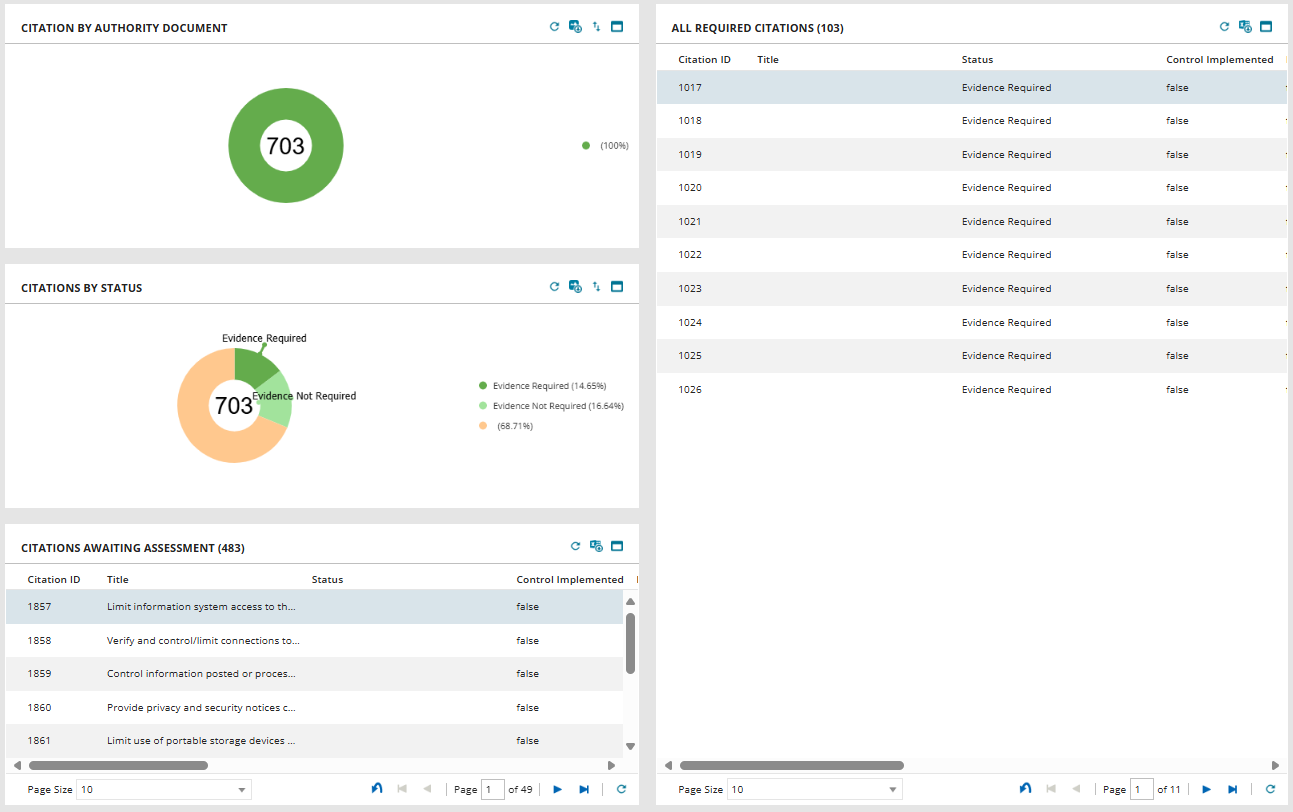This screenshot has height=812, width=1293.
Task: Refresh the Citation By Authority Document chart
Action: tap(554, 26)
